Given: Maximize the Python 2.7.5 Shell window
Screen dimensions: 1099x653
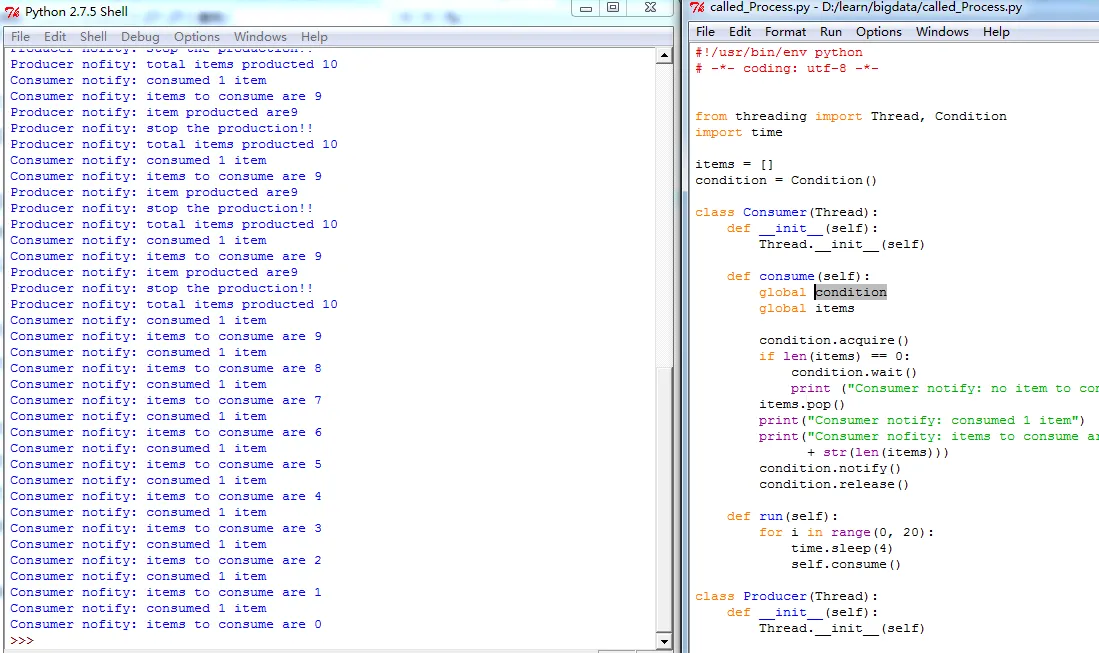Looking at the screenshot, I should coord(613,8).
